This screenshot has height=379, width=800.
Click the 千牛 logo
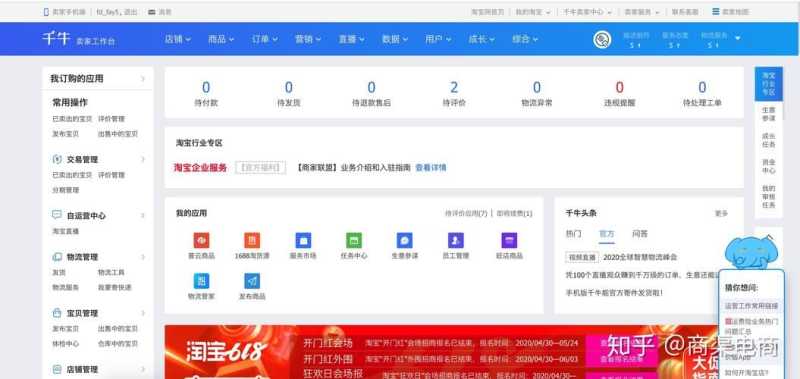tap(56, 38)
